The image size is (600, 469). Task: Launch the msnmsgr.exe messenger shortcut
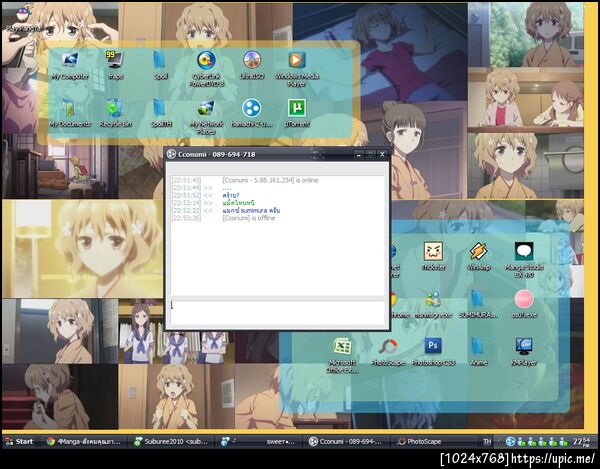point(433,305)
